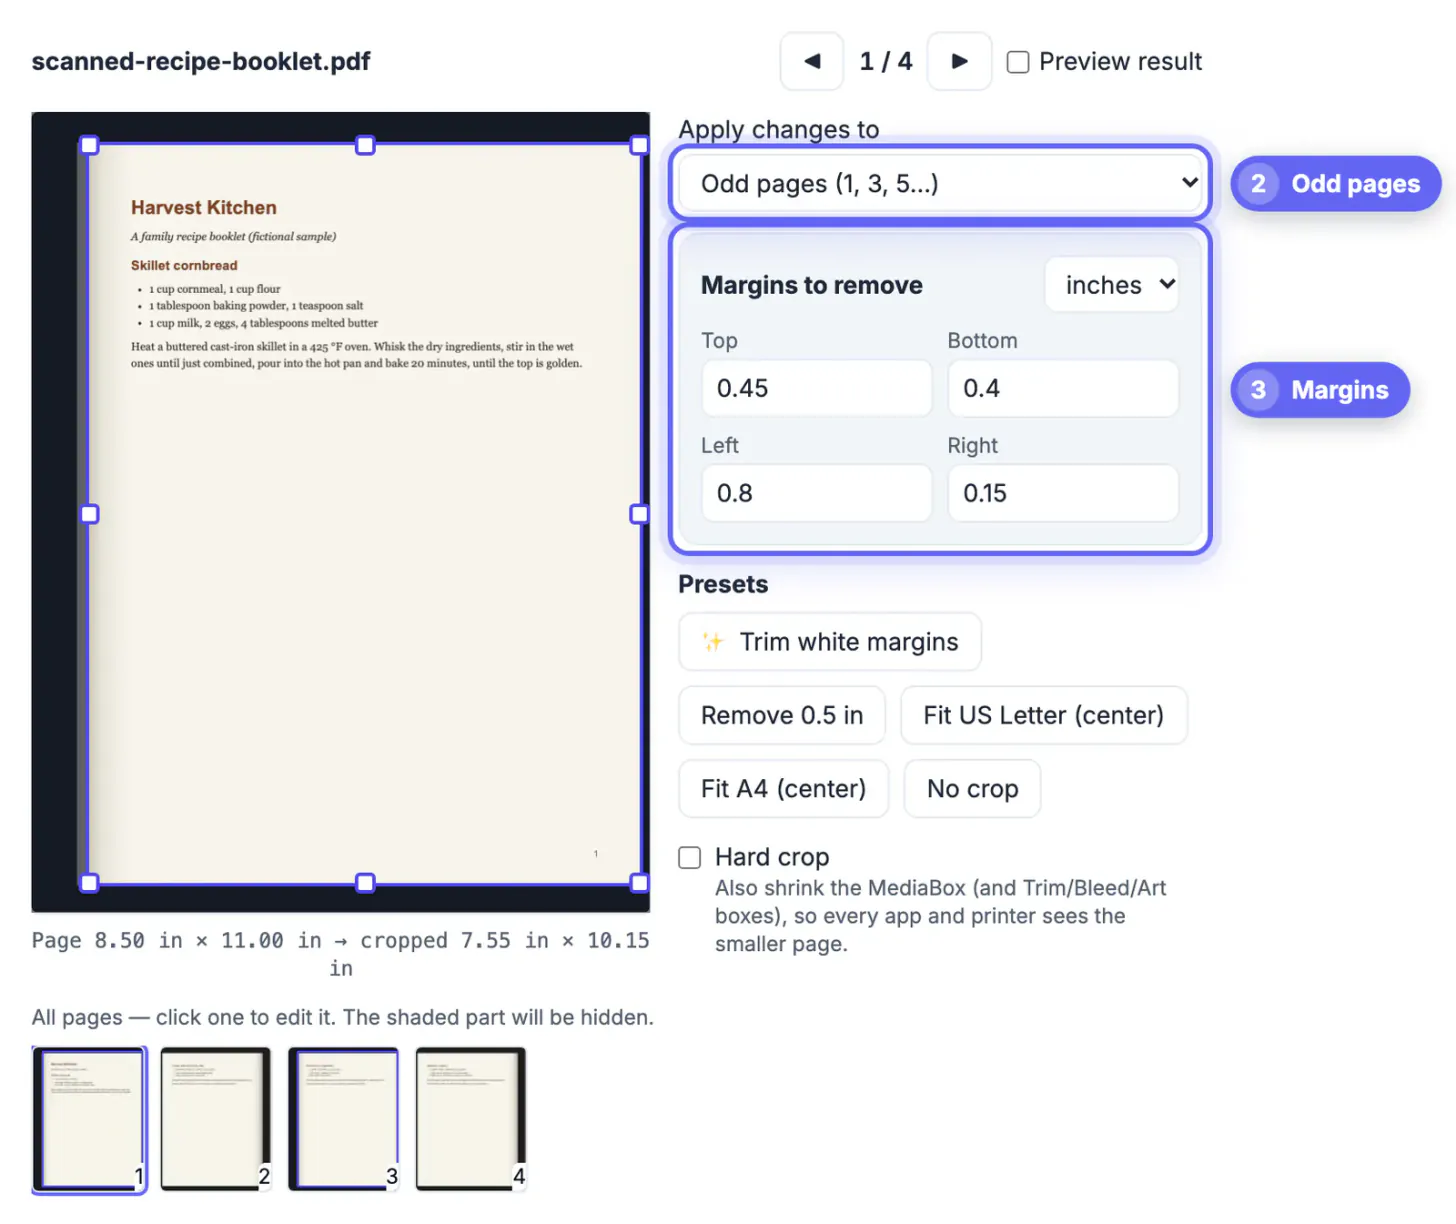1456x1224 pixels.
Task: Select page 1 thumbnail
Action: click(90, 1119)
